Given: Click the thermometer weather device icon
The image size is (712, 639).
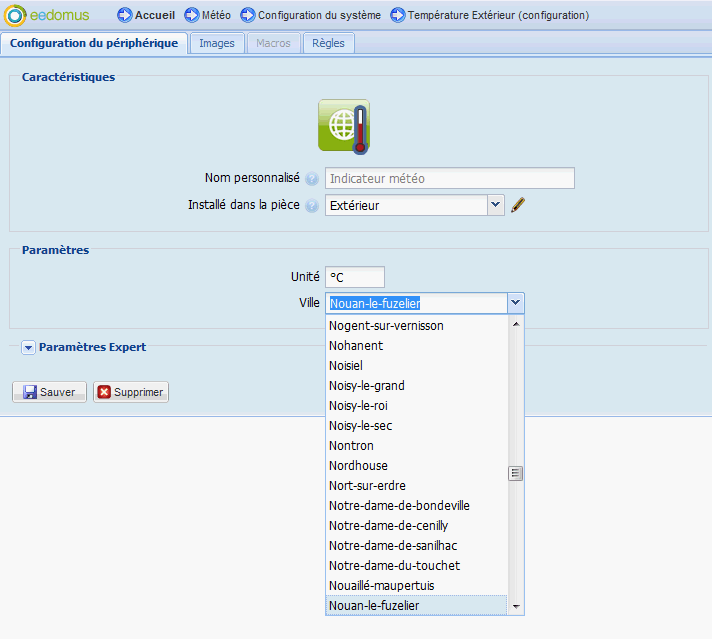Looking at the screenshot, I should [x=344, y=127].
